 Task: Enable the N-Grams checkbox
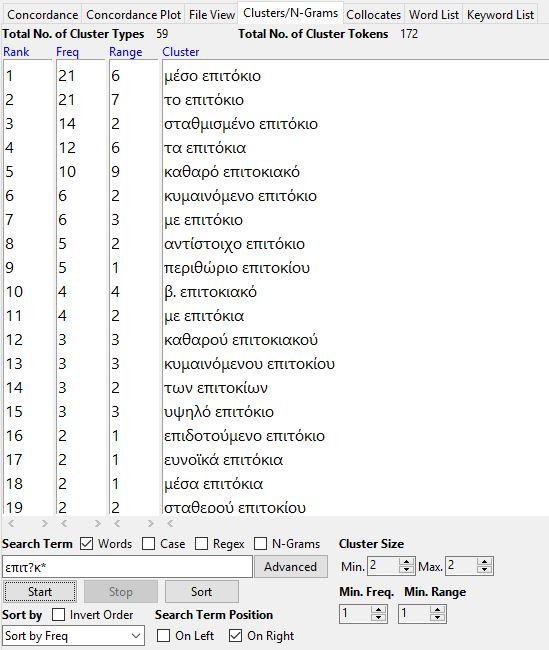[x=260, y=543]
